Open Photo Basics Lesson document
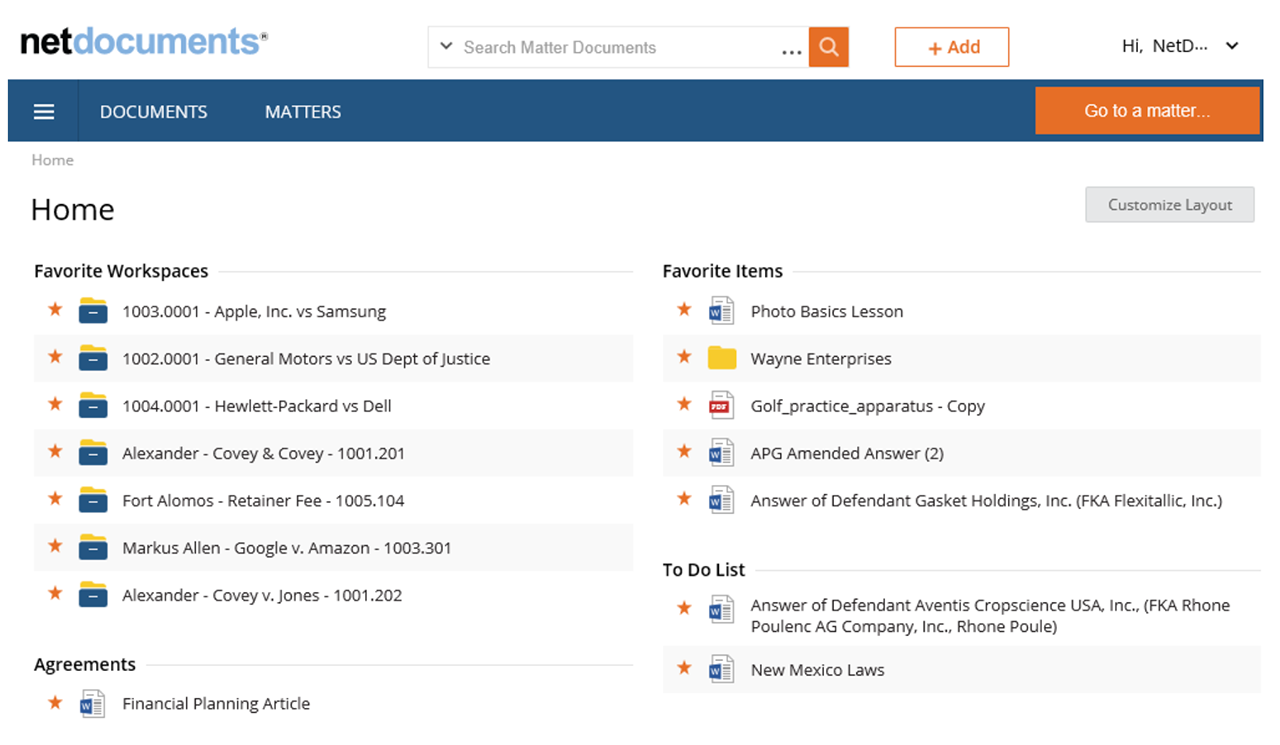 pos(827,311)
